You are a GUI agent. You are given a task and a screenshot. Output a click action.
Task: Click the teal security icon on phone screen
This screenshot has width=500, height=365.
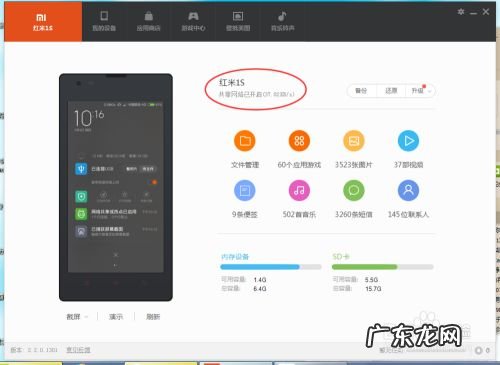[x=81, y=197]
